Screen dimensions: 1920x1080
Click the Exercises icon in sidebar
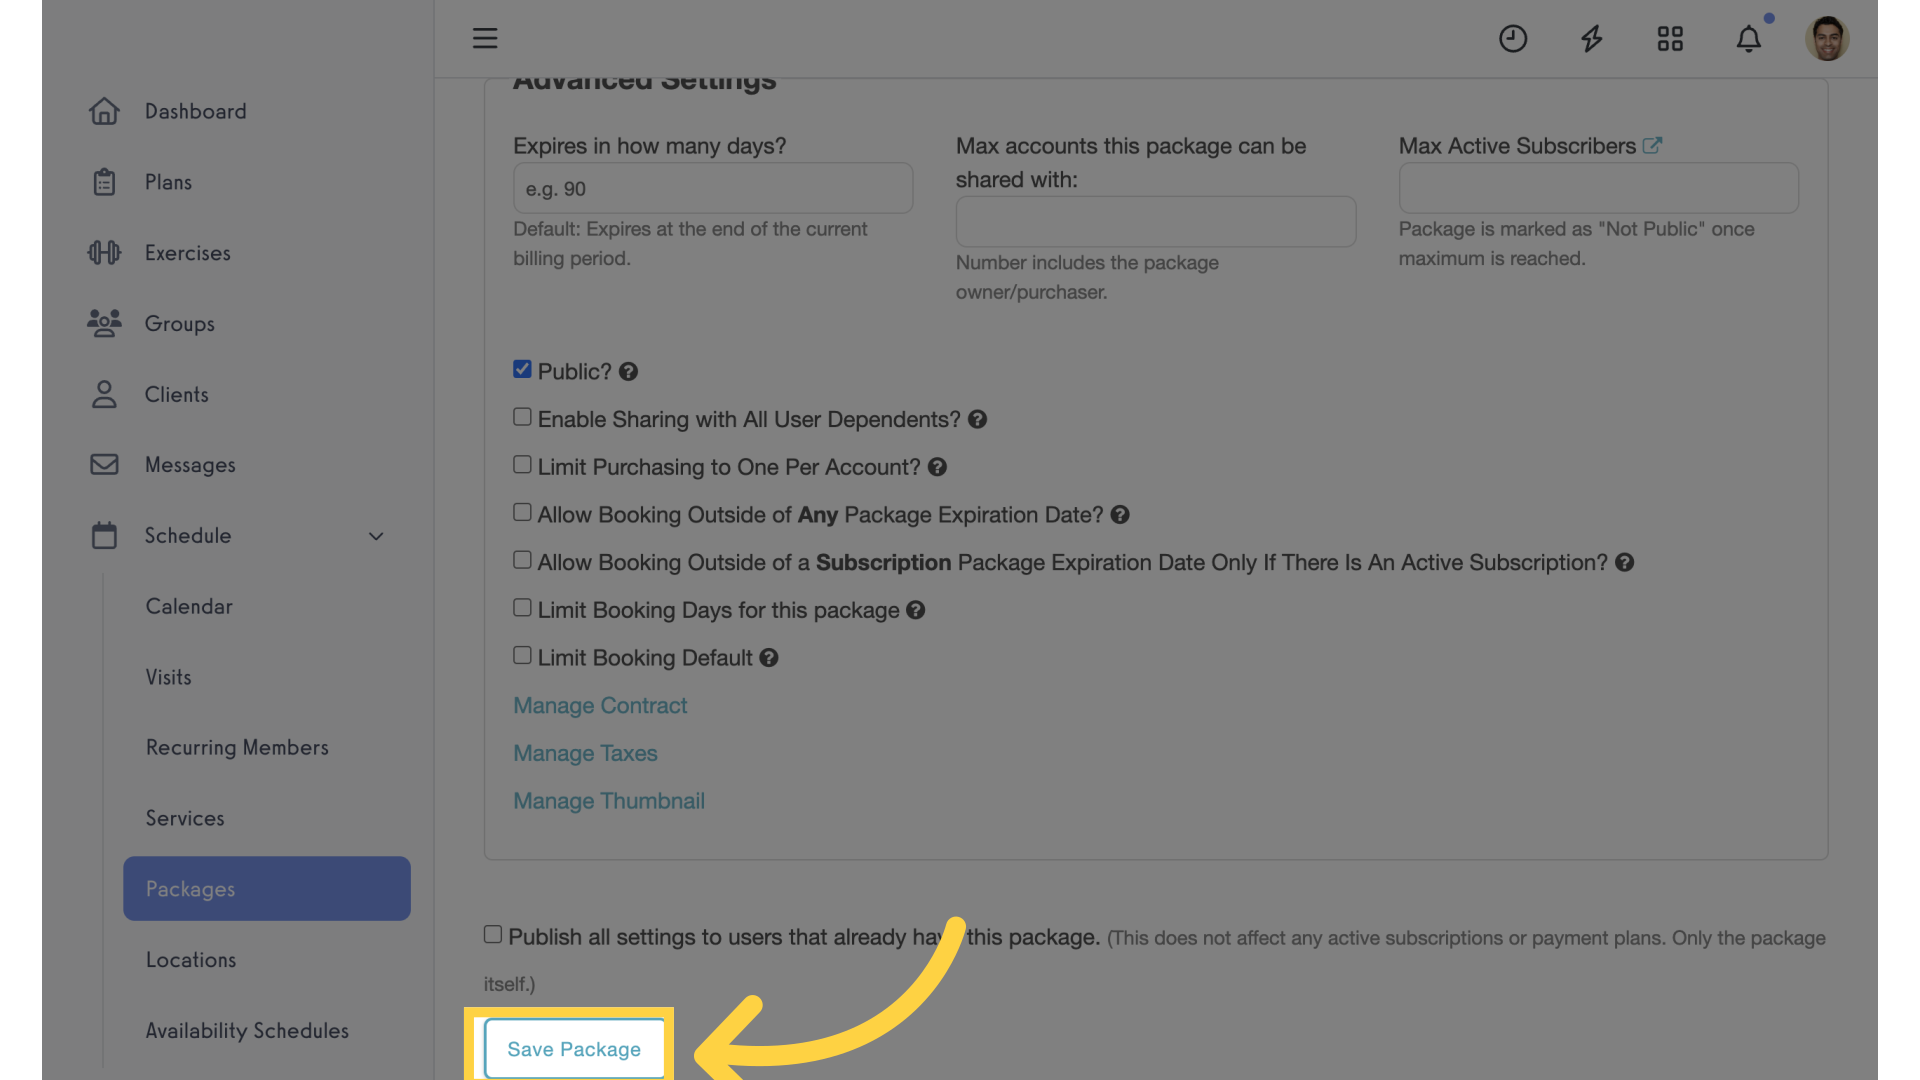[x=103, y=253]
